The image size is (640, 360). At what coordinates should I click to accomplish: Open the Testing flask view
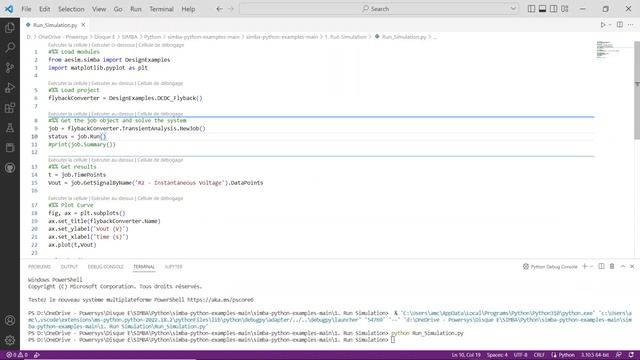click(10, 128)
